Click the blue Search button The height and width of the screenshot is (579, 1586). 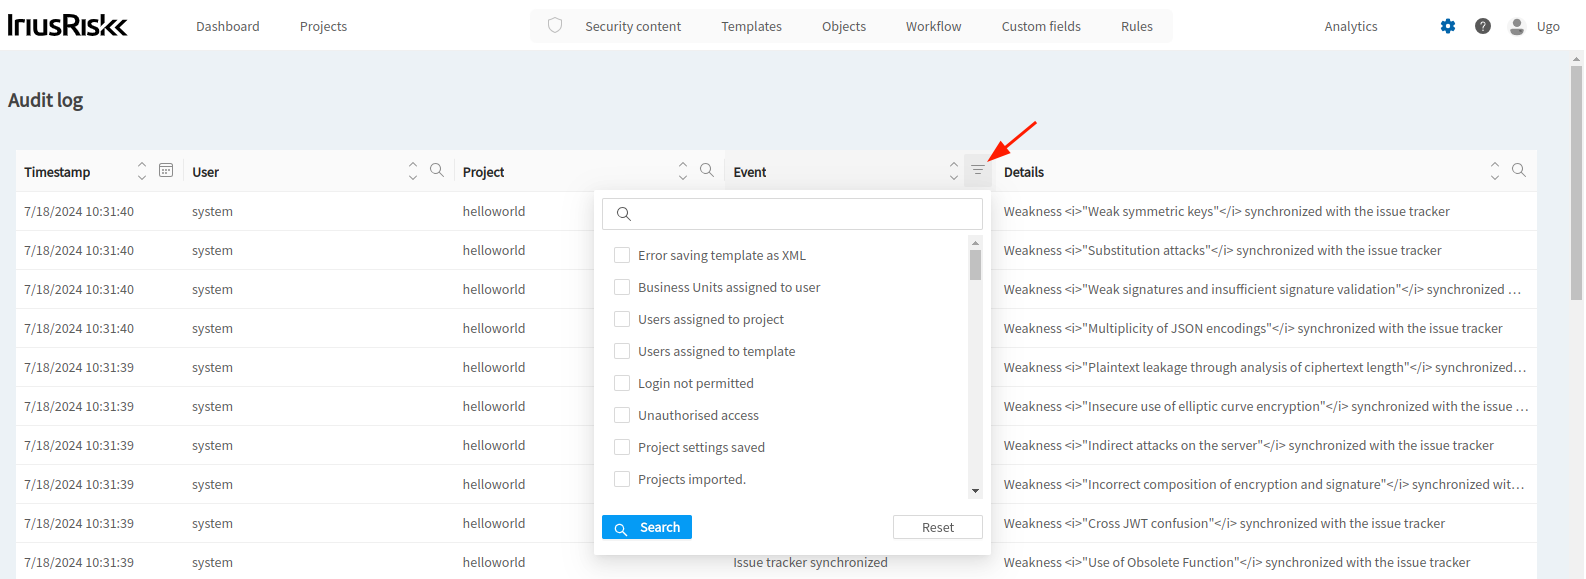click(x=647, y=527)
